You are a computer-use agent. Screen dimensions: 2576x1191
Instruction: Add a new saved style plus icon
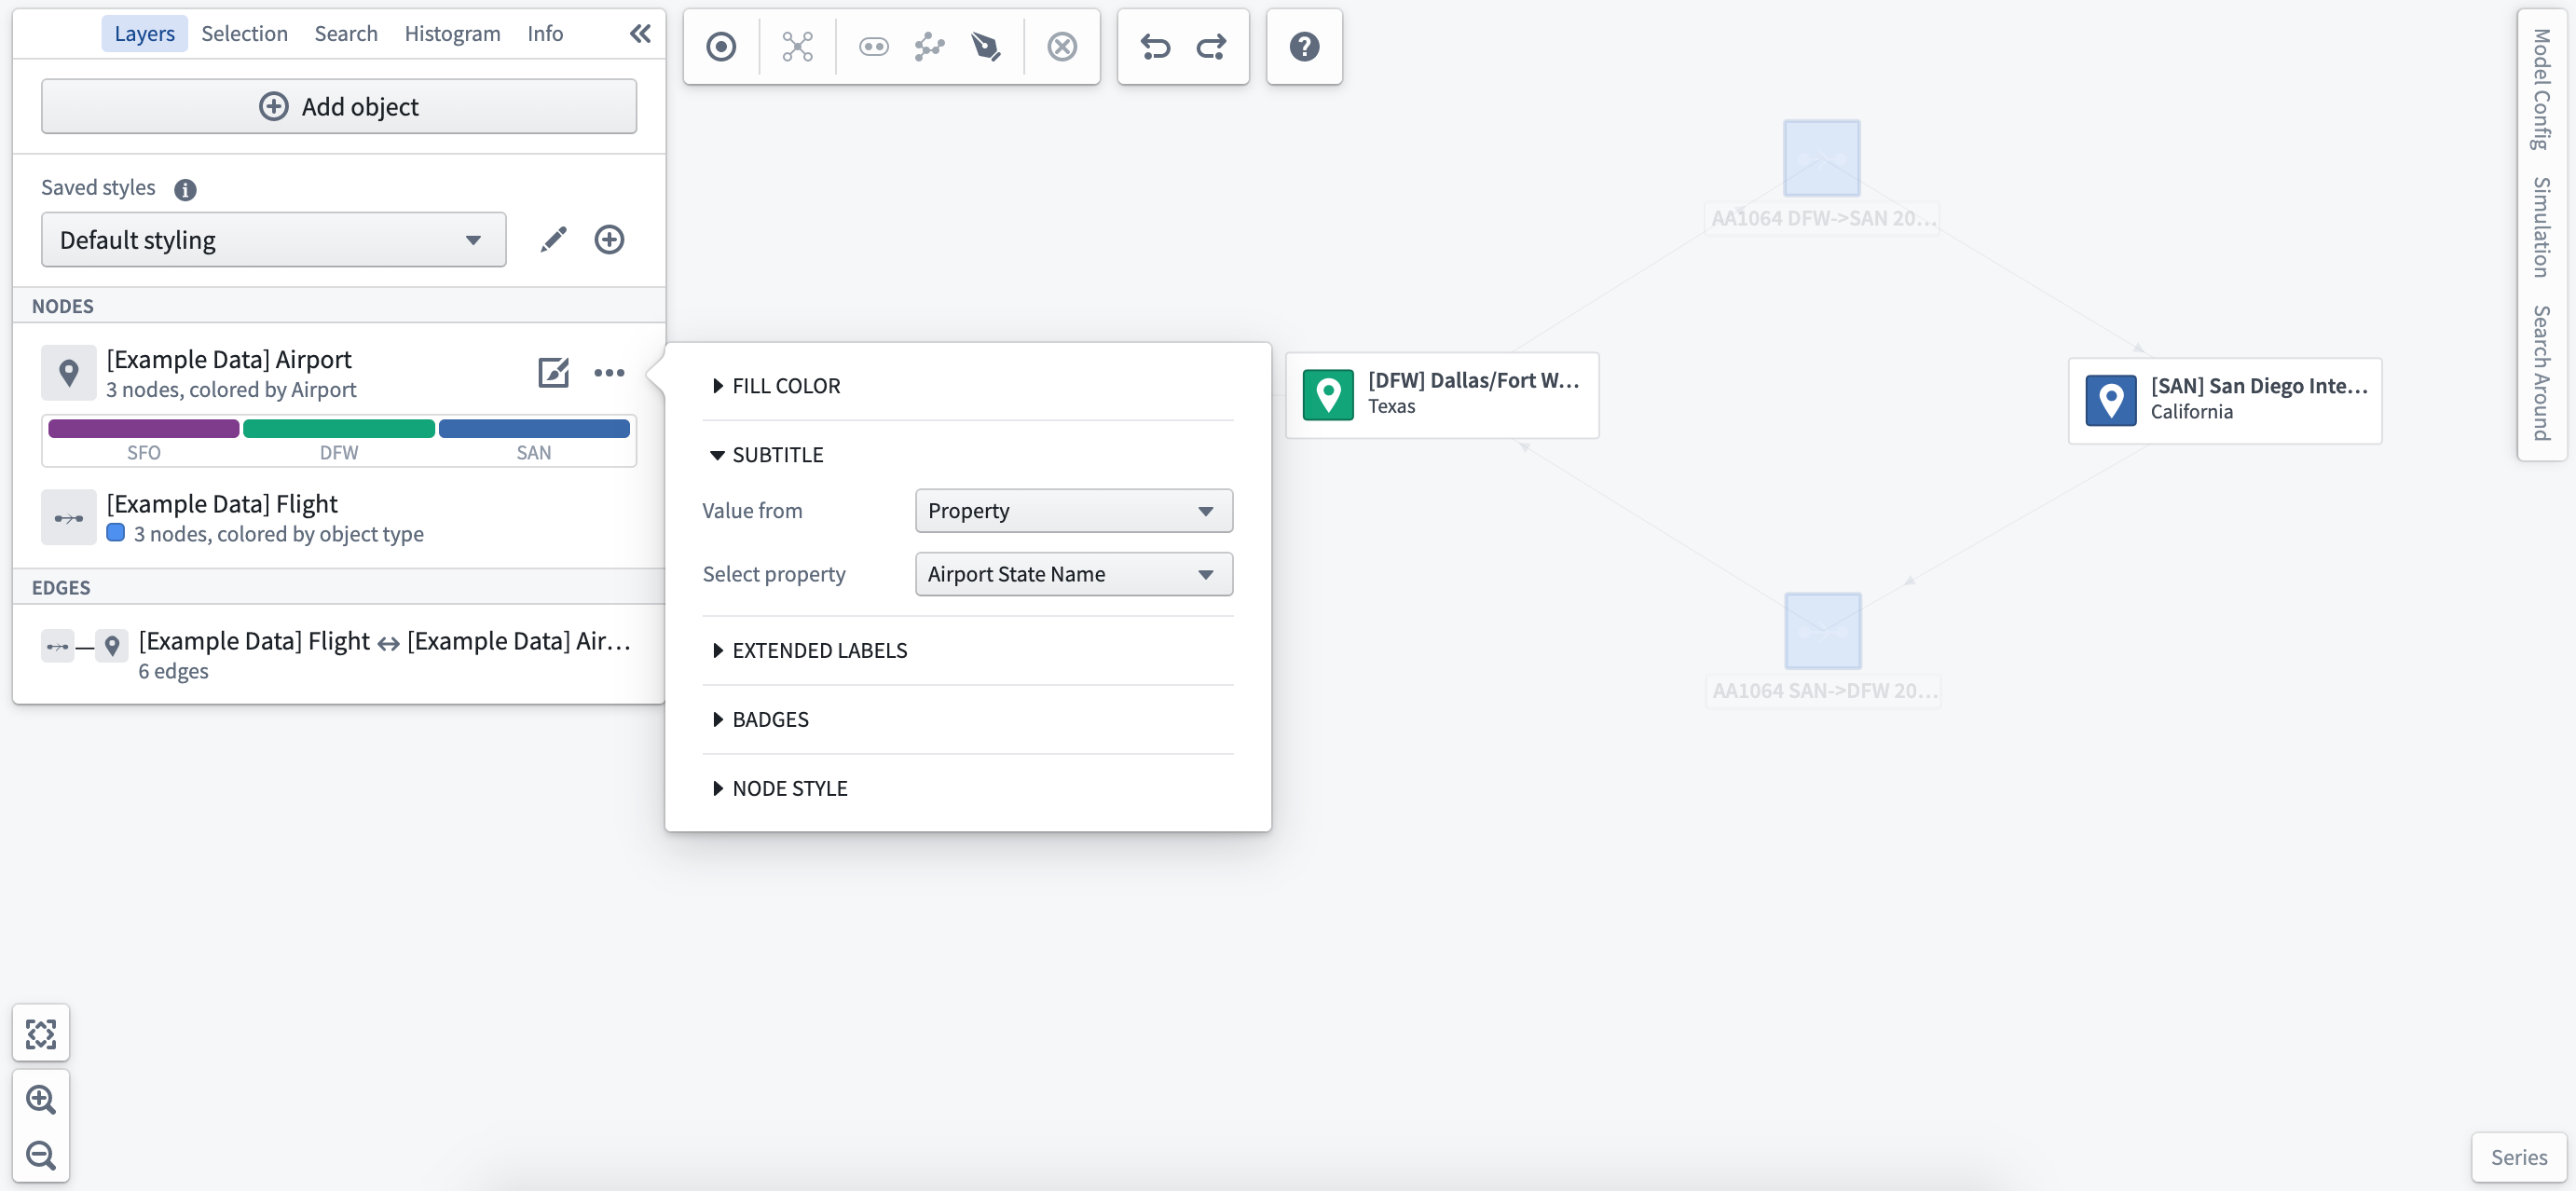(x=609, y=239)
